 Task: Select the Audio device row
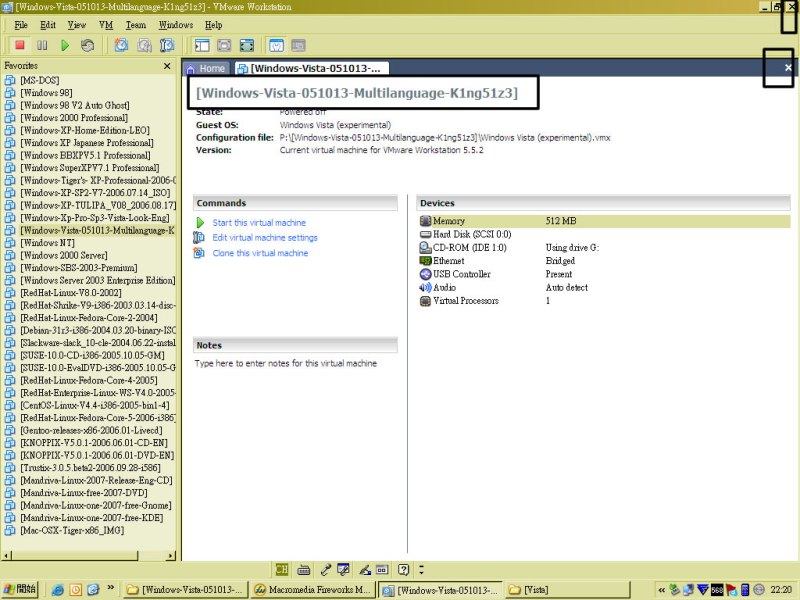(x=438, y=287)
